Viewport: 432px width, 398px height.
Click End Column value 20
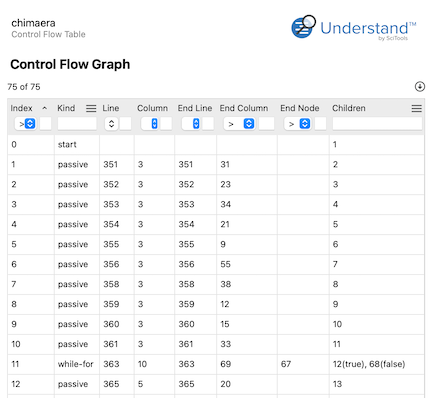[225, 384]
